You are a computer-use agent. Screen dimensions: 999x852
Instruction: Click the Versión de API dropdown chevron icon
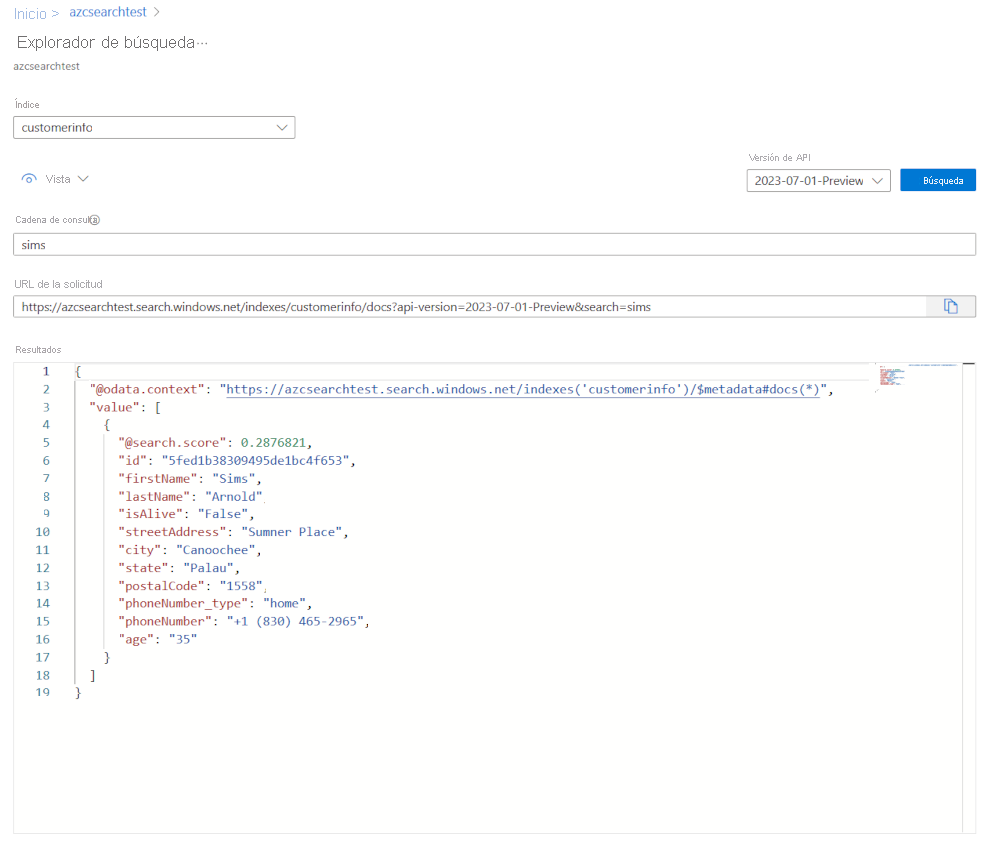pos(878,180)
